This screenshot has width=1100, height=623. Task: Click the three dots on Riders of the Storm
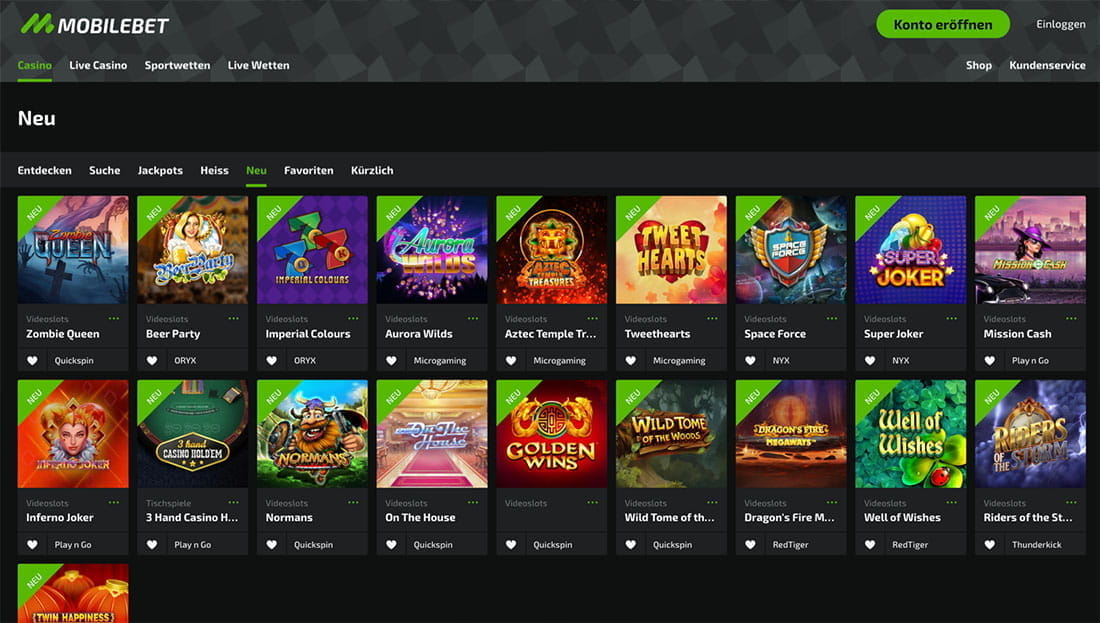coord(1071,502)
